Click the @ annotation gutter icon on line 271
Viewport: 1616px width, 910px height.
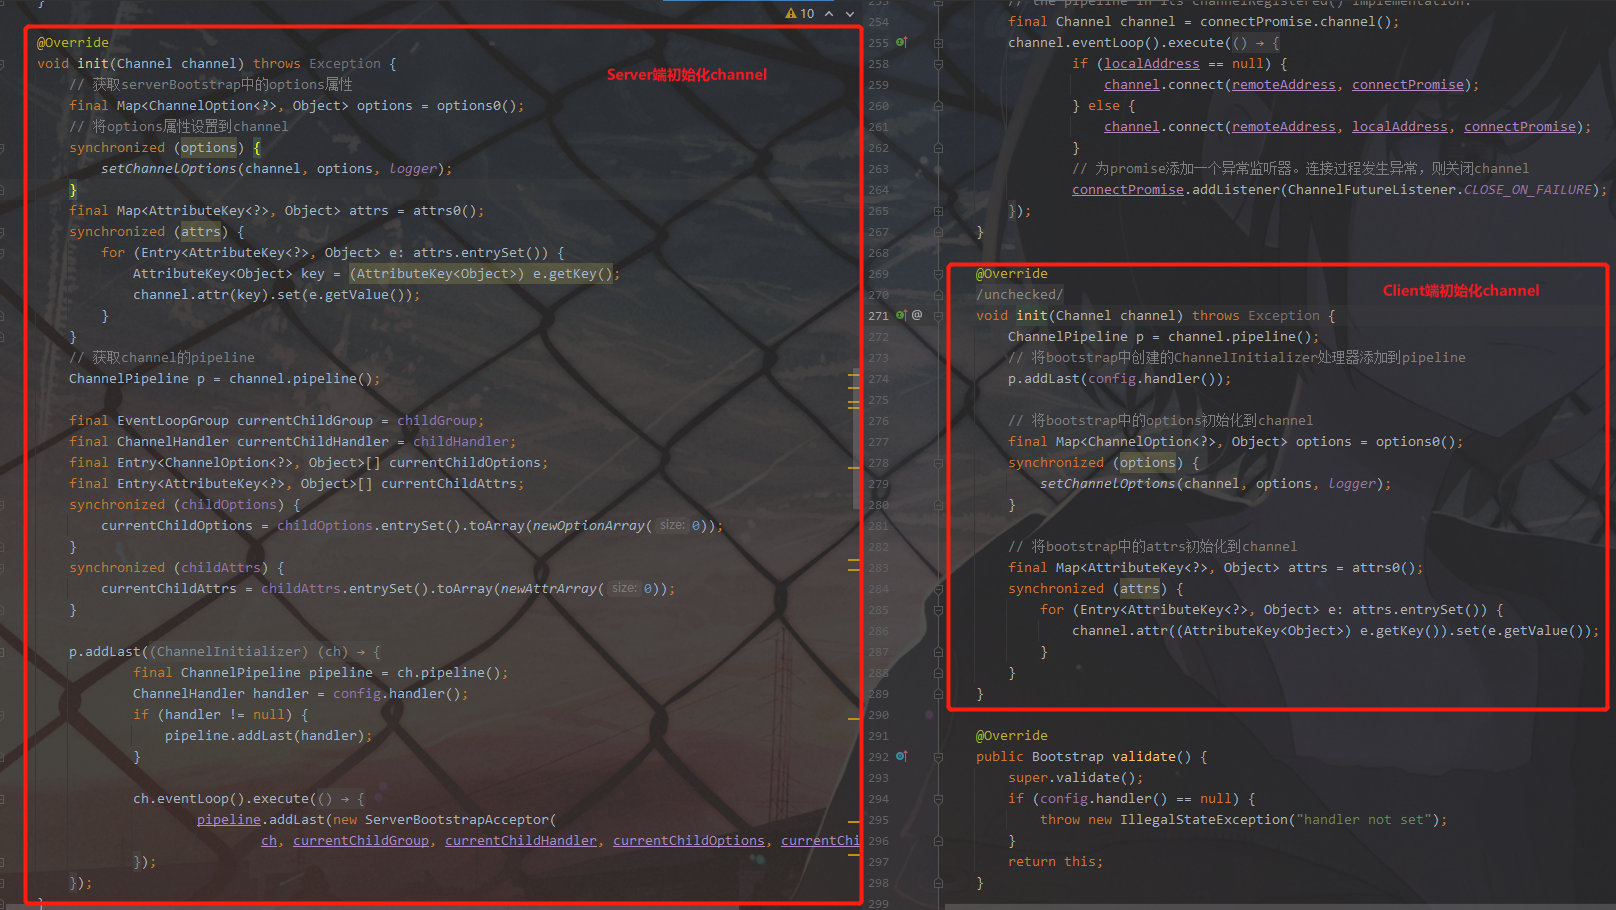917,315
